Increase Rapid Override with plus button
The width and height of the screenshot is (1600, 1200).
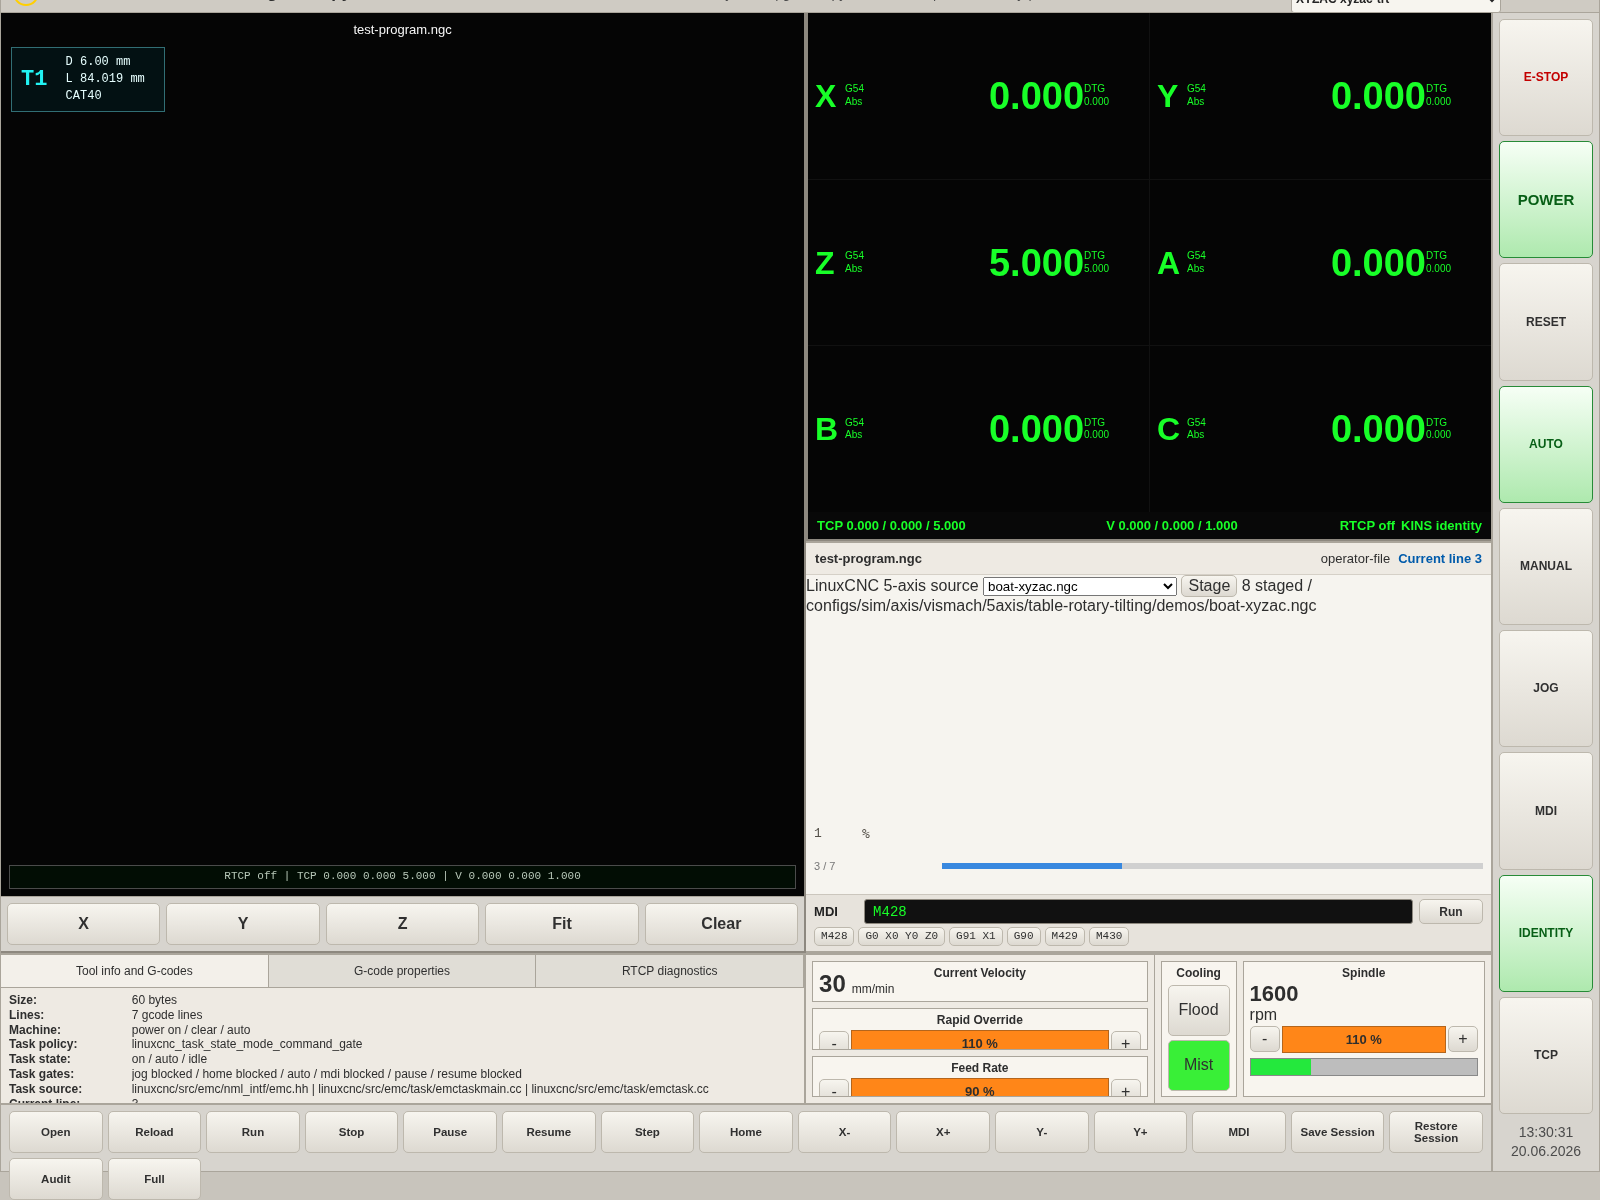[1126, 1042]
